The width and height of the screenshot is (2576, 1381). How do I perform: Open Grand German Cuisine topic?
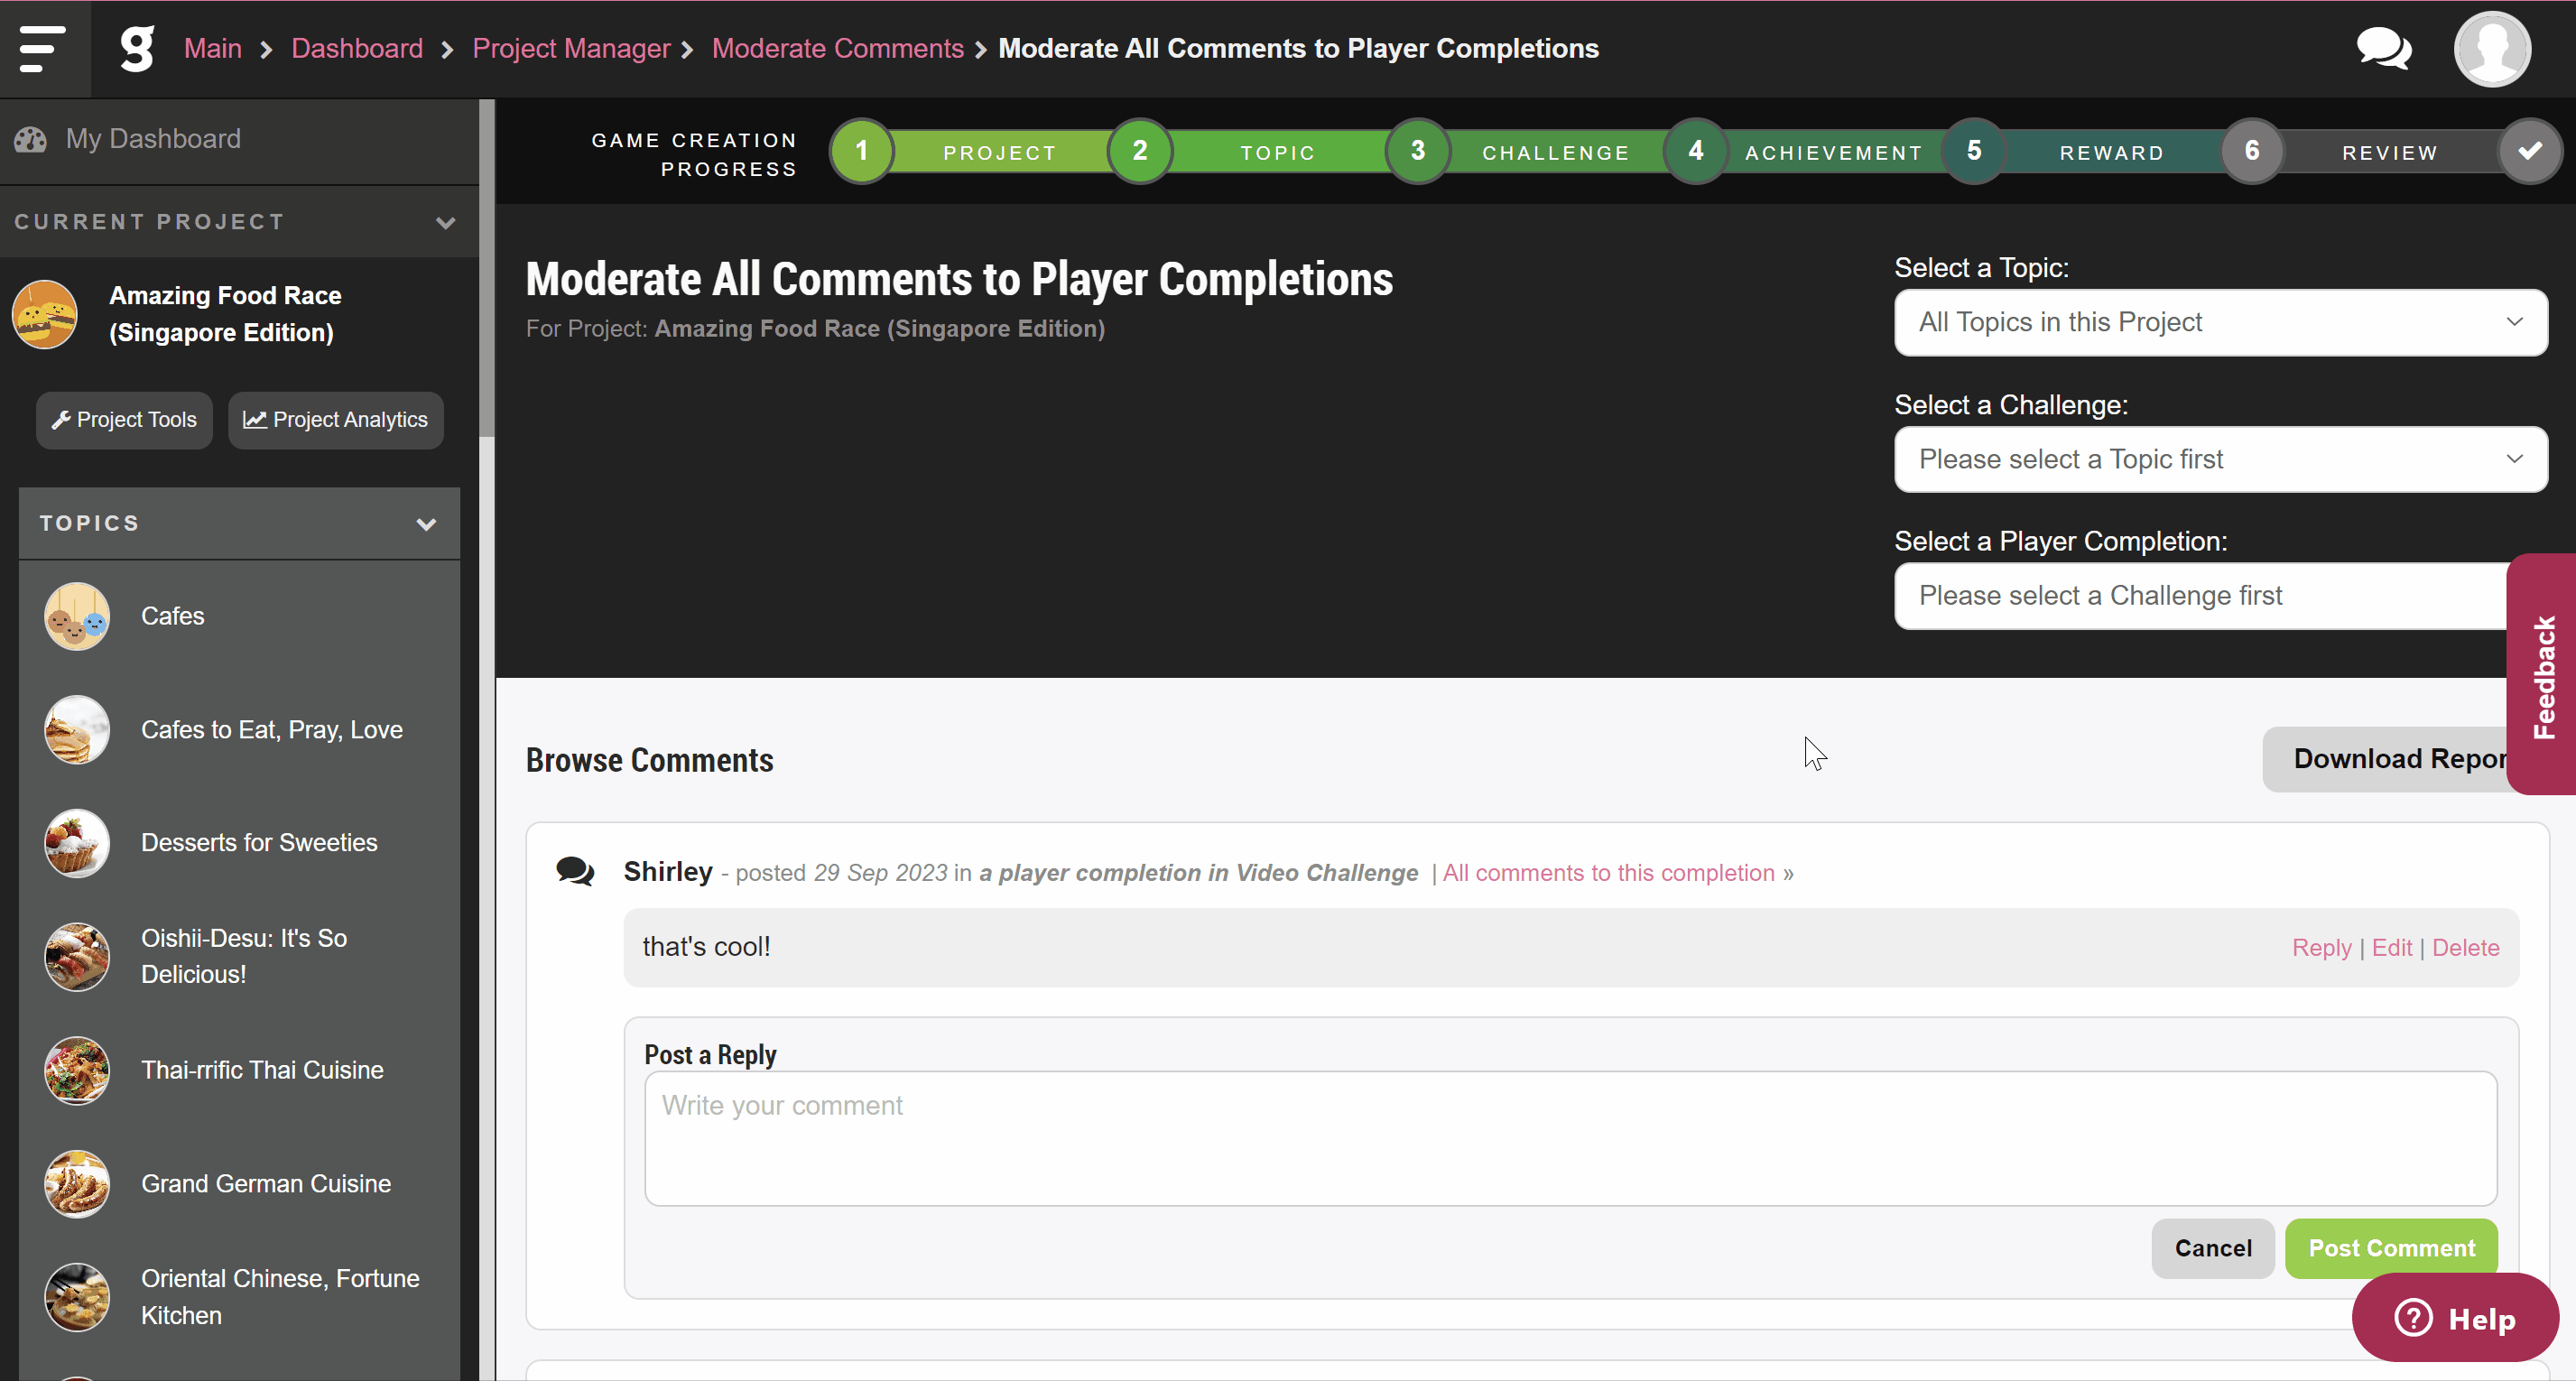click(x=266, y=1184)
